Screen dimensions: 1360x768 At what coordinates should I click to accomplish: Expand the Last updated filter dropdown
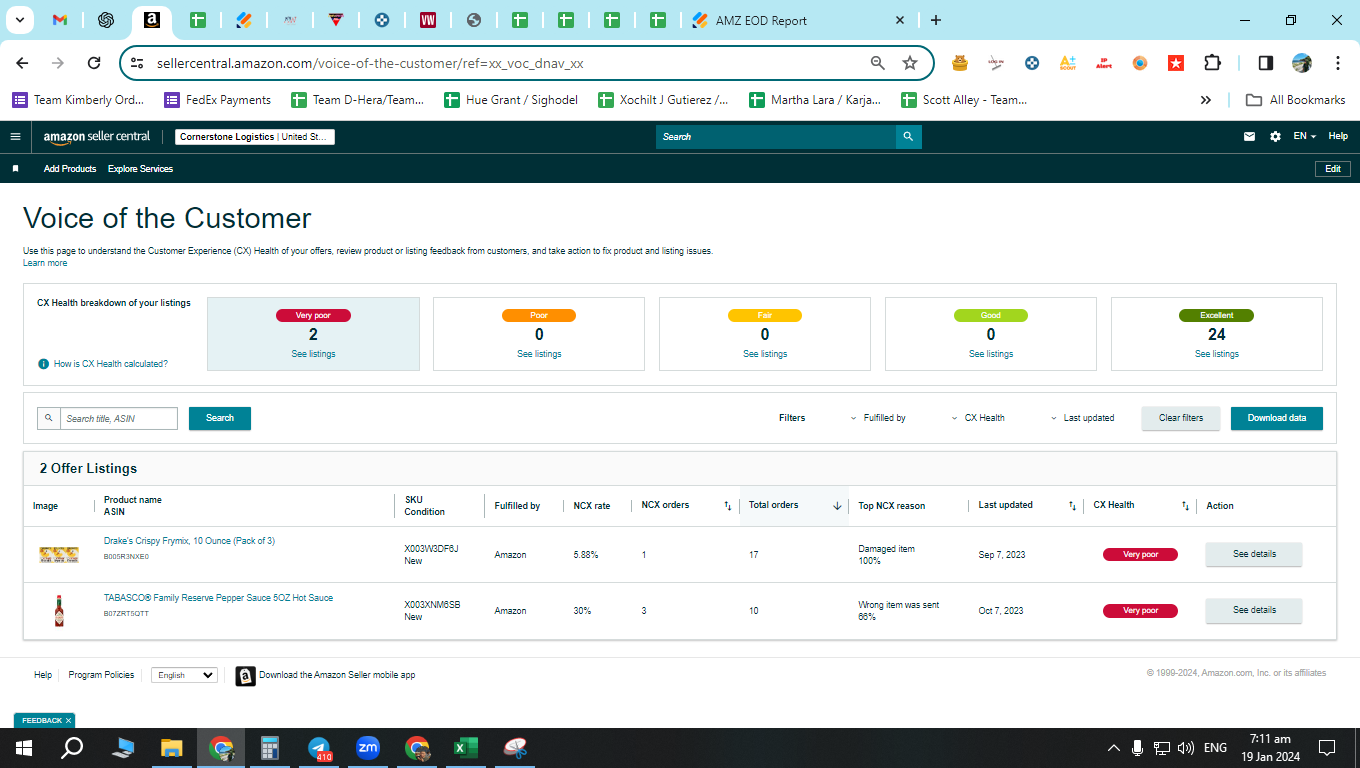(1082, 418)
